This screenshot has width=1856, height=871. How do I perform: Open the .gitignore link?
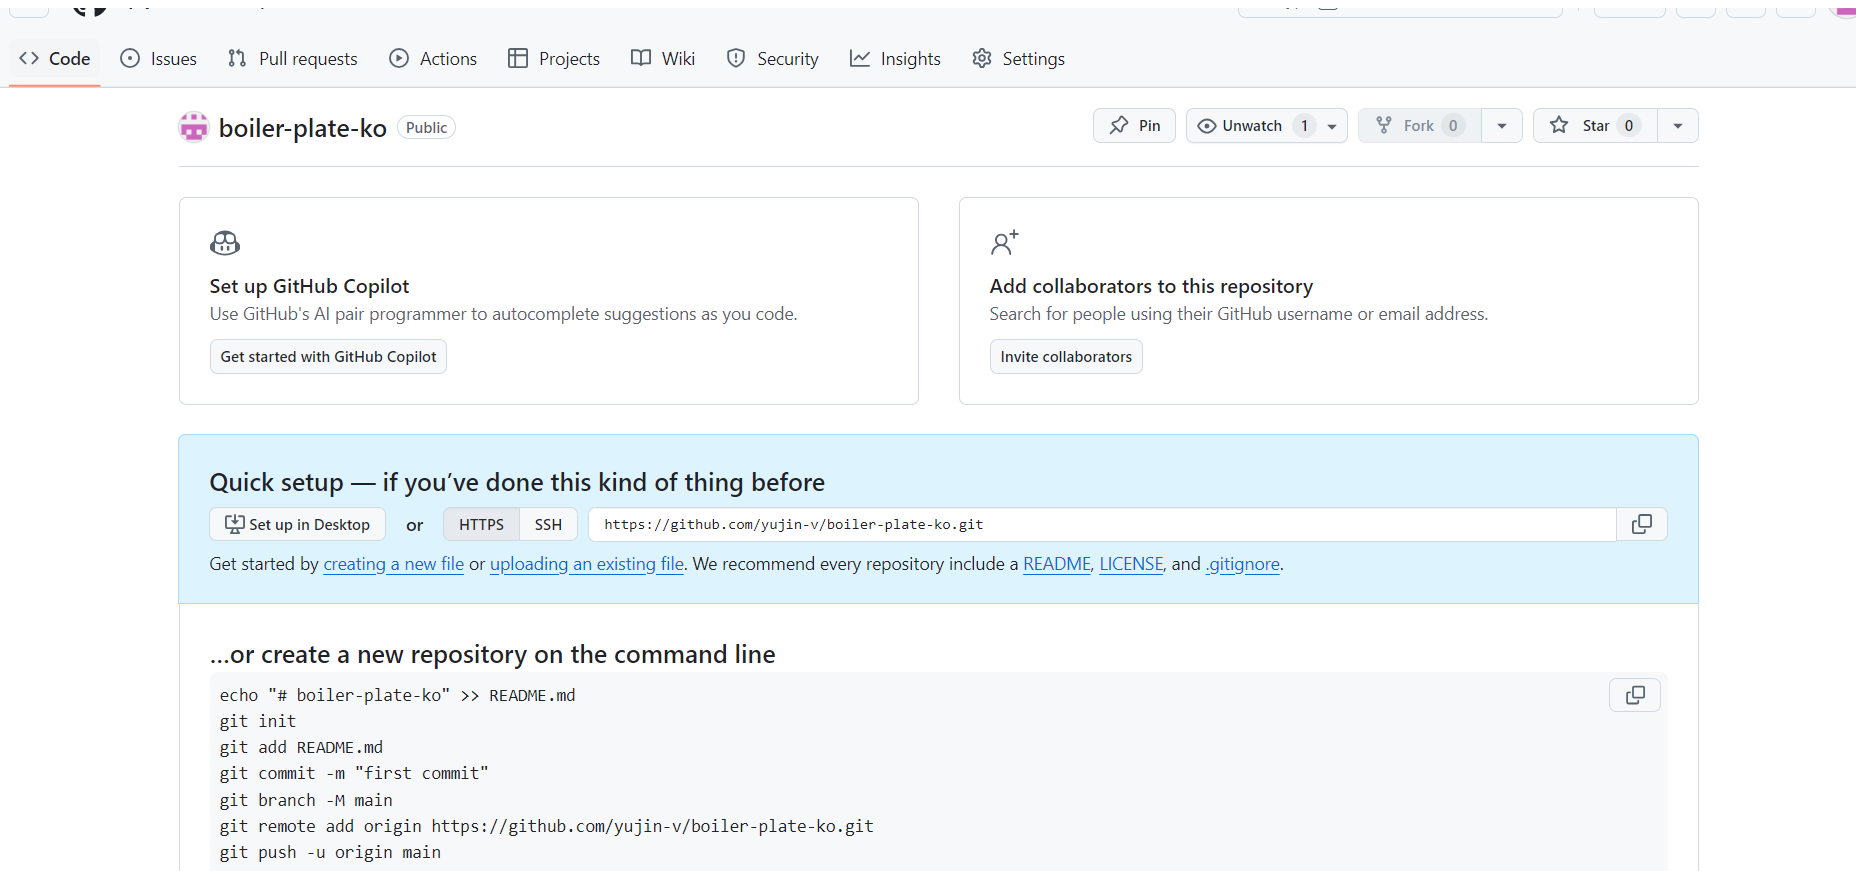tap(1243, 564)
